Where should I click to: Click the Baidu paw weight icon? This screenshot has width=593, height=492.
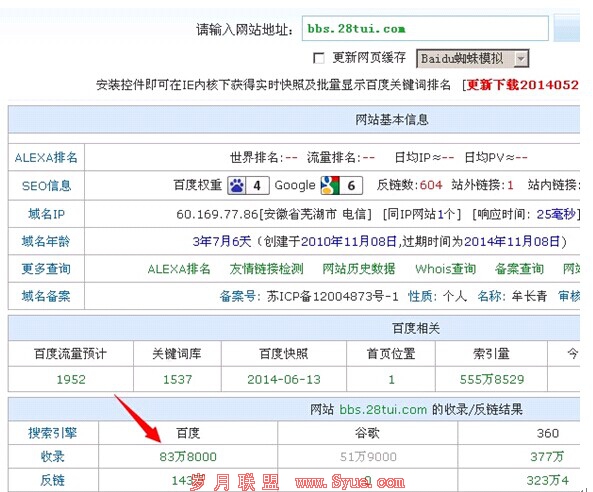click(x=237, y=185)
